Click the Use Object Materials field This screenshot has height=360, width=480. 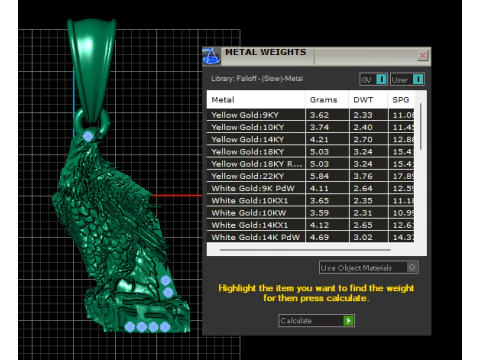[368, 267]
